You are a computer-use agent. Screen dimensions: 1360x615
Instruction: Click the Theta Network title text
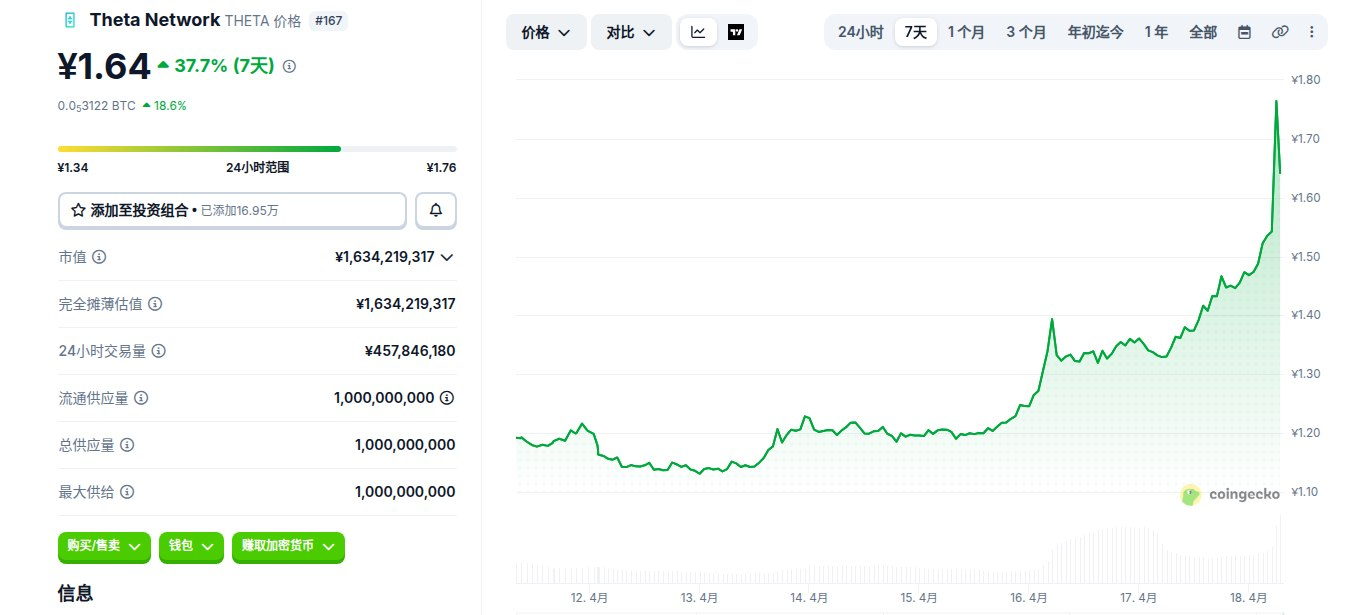(155, 20)
